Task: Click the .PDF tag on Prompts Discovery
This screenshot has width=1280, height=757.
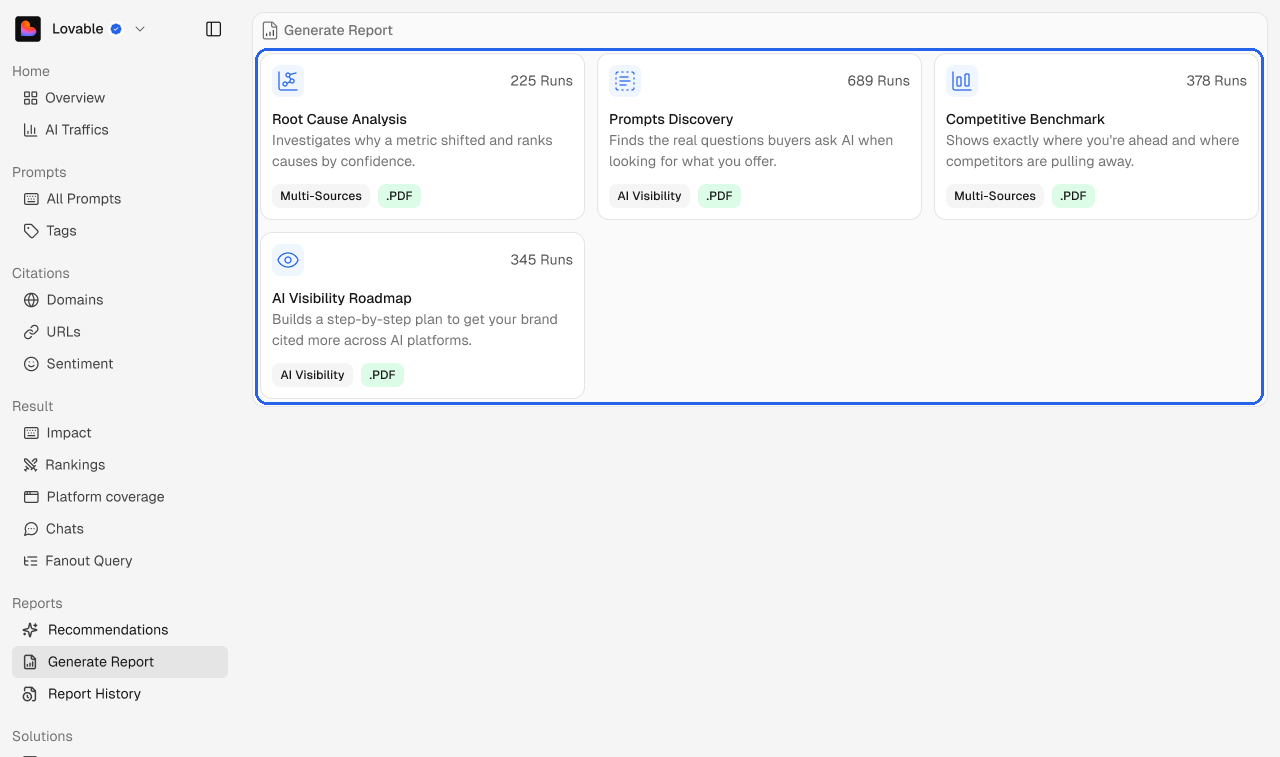Action: (719, 196)
